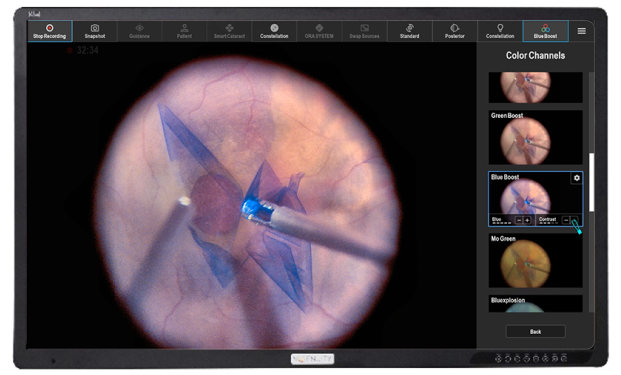The width and height of the screenshot is (621, 375).
Task: Toggle the Standard view mode
Action: click(410, 31)
